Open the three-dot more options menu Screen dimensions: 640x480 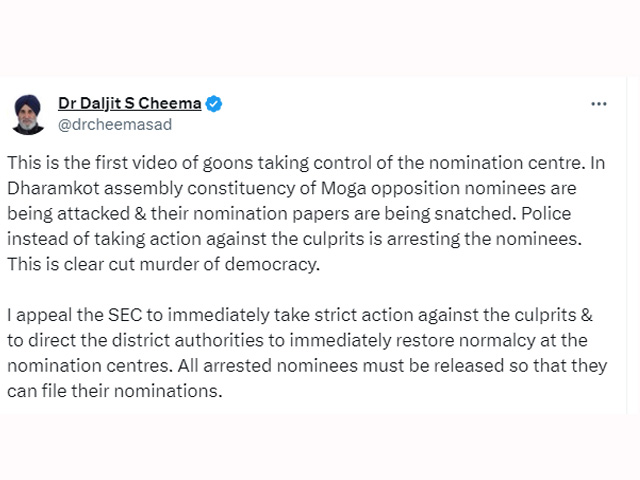[x=598, y=104]
